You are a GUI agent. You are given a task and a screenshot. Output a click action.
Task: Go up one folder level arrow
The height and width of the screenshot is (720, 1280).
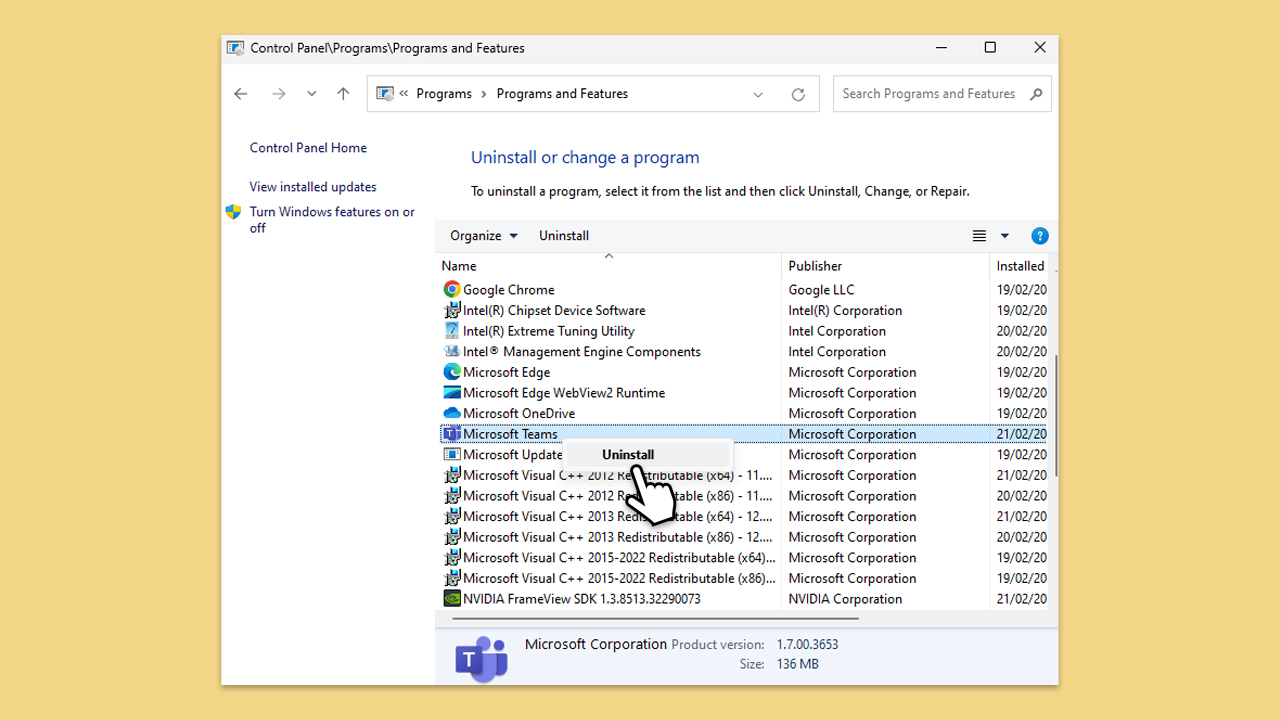tap(343, 94)
